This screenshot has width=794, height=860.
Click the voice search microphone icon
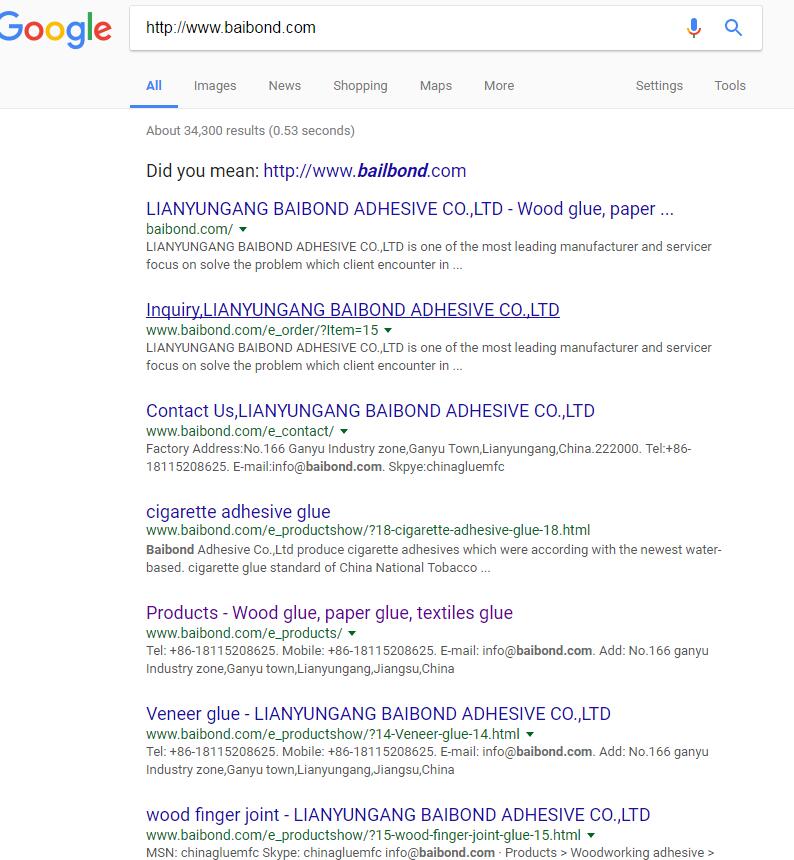[x=694, y=27]
